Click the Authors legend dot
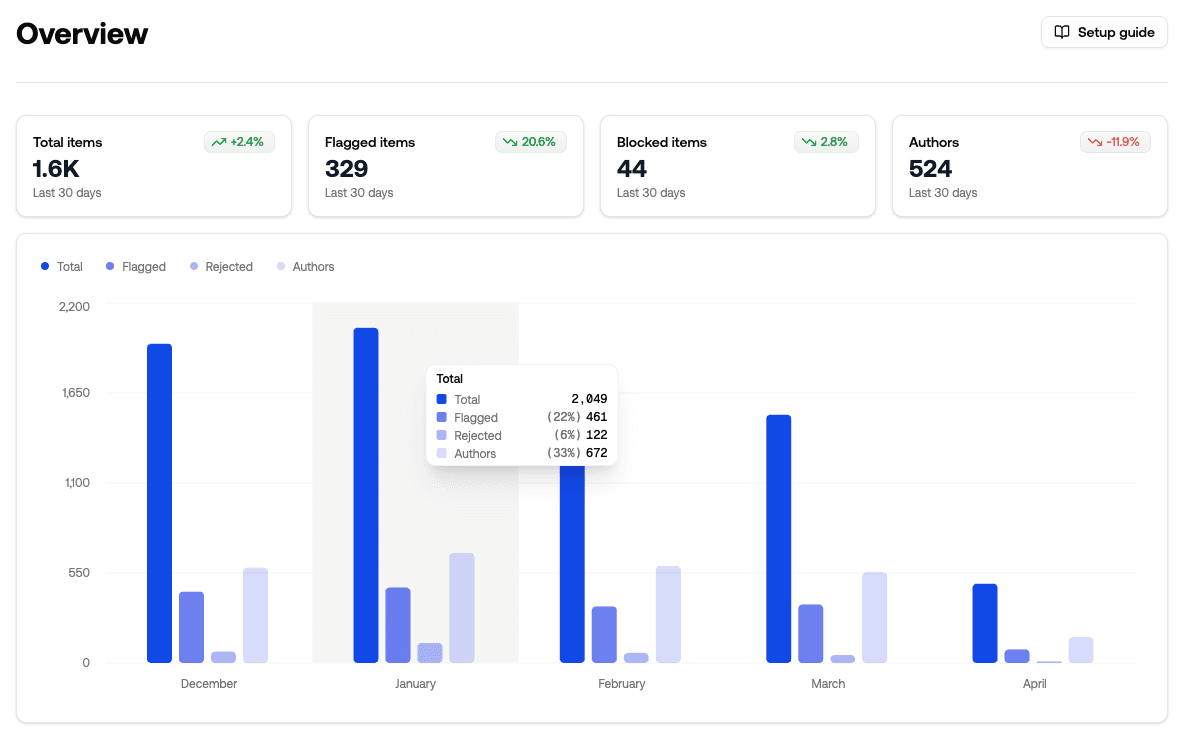The image size is (1184, 738). coord(280,266)
